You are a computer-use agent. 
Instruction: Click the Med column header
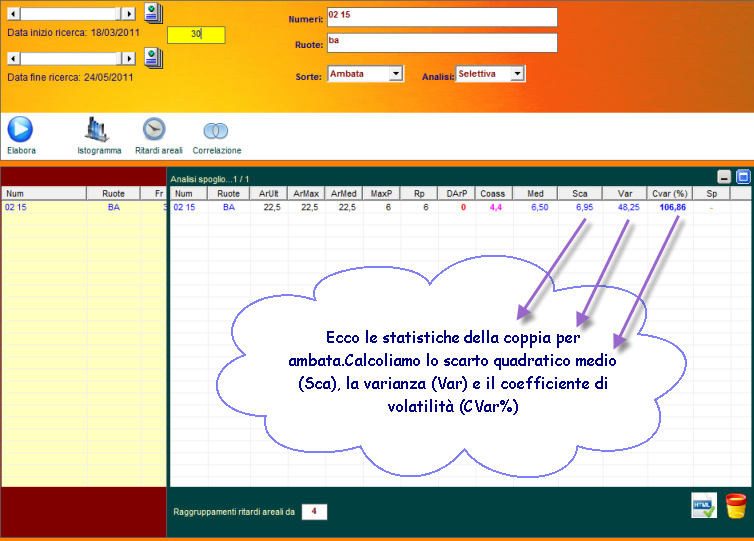point(535,193)
